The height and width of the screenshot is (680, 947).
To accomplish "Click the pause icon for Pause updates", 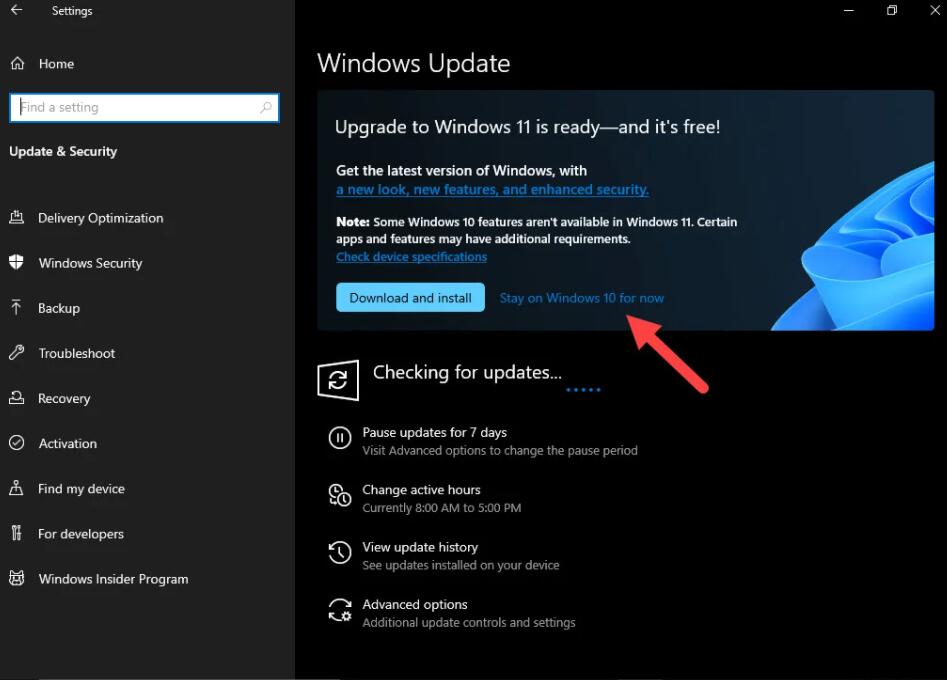I will pos(340,438).
